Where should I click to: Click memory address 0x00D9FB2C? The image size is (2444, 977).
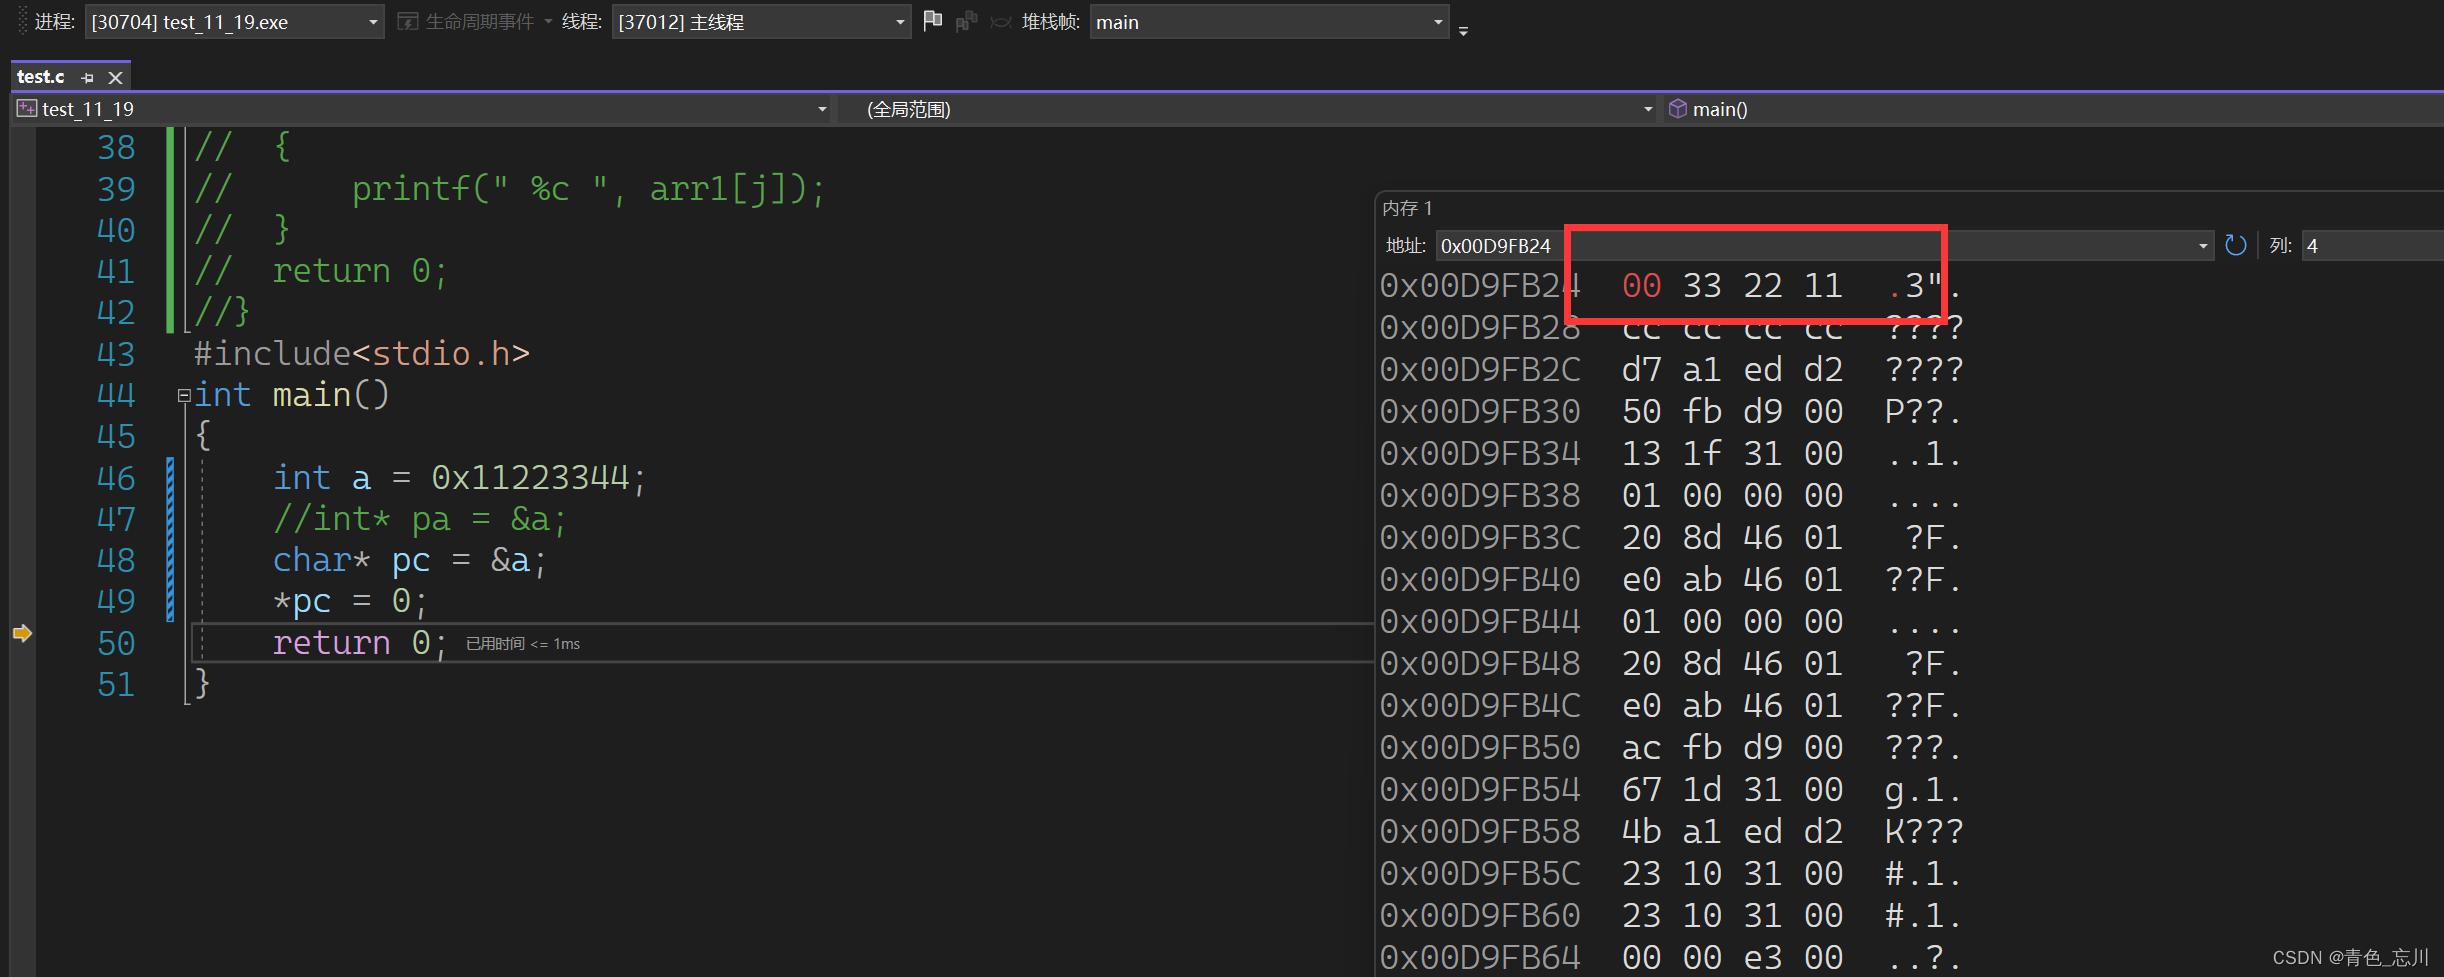pos(1480,370)
